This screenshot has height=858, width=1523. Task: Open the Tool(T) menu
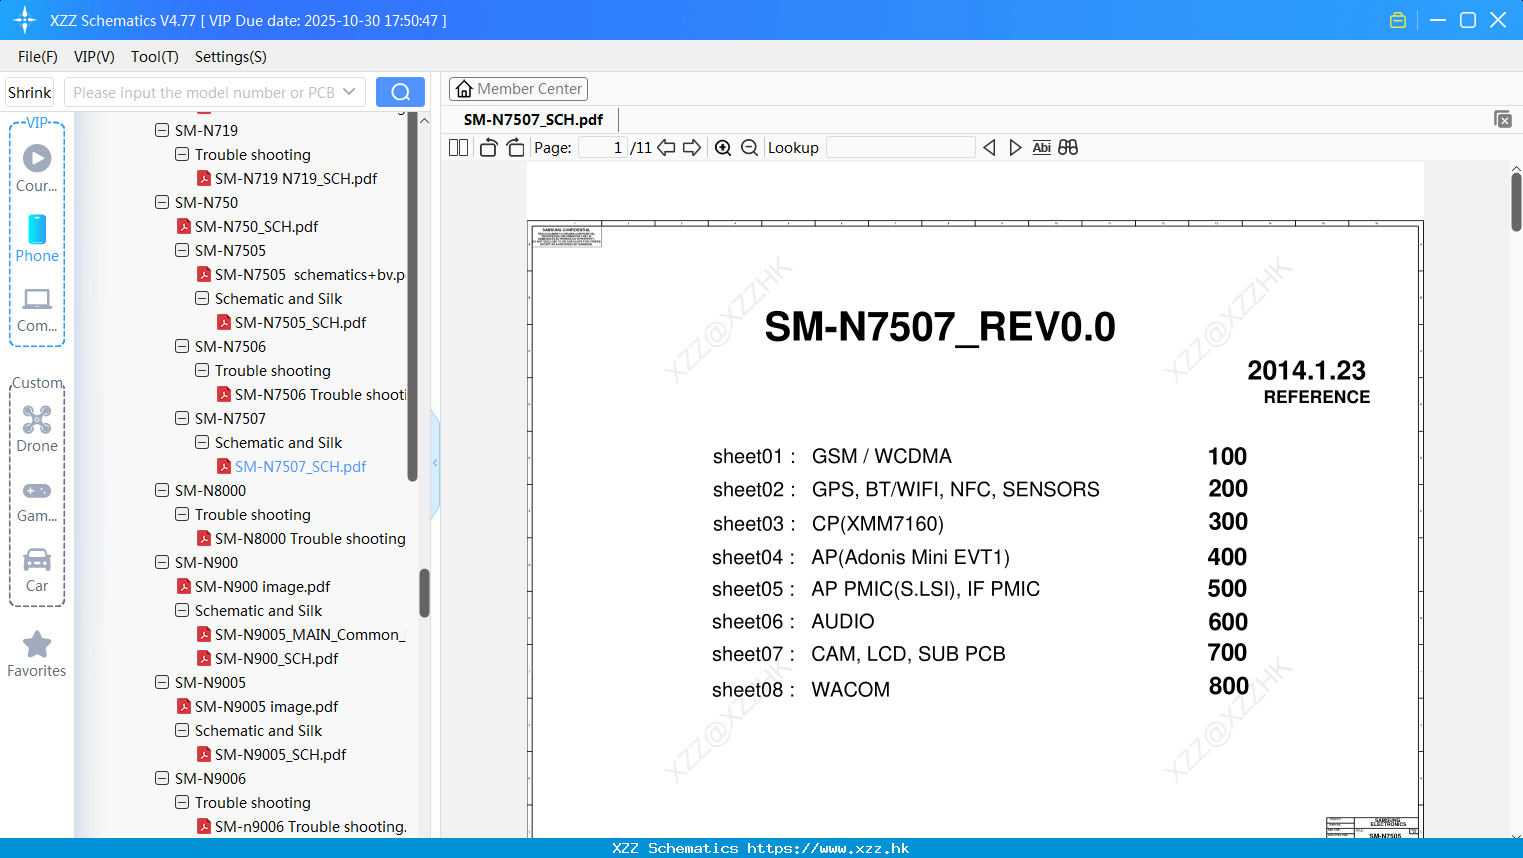pyautogui.click(x=155, y=57)
